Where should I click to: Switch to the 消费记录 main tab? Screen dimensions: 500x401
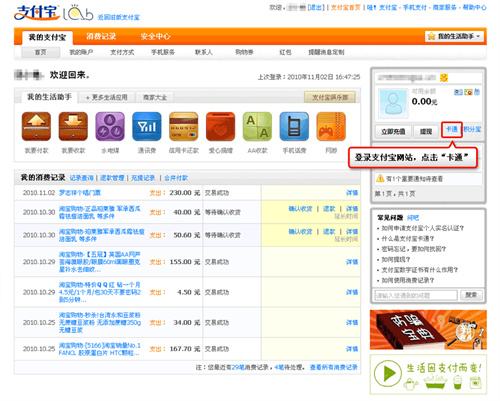[x=101, y=36]
